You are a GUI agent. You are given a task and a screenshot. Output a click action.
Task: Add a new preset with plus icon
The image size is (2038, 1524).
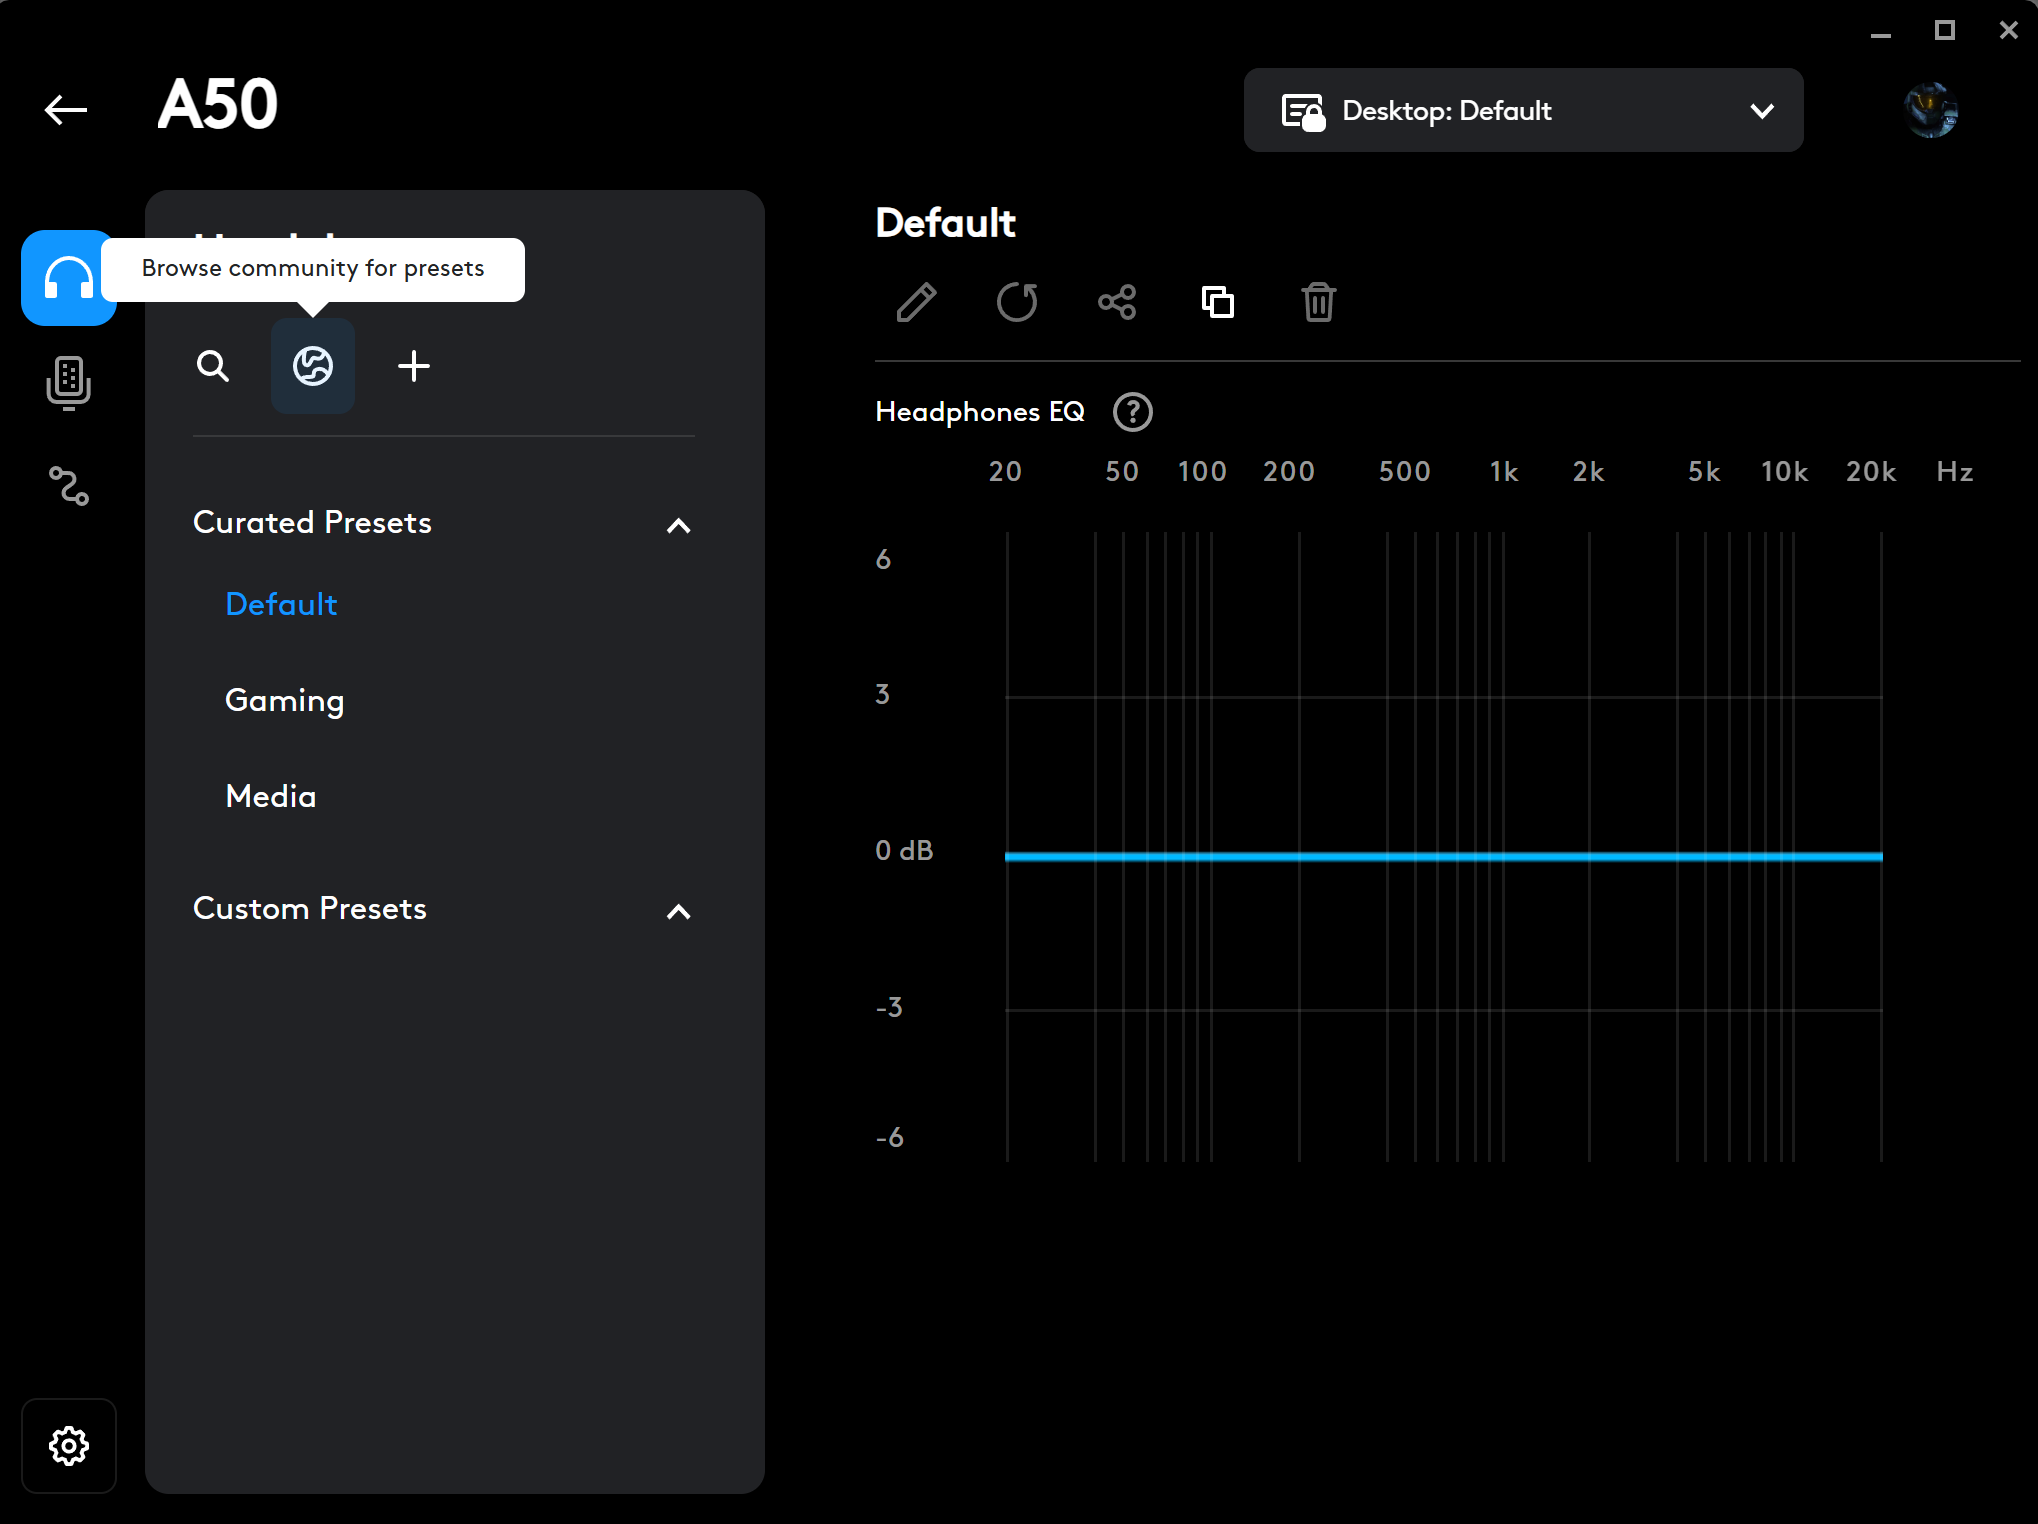point(414,366)
